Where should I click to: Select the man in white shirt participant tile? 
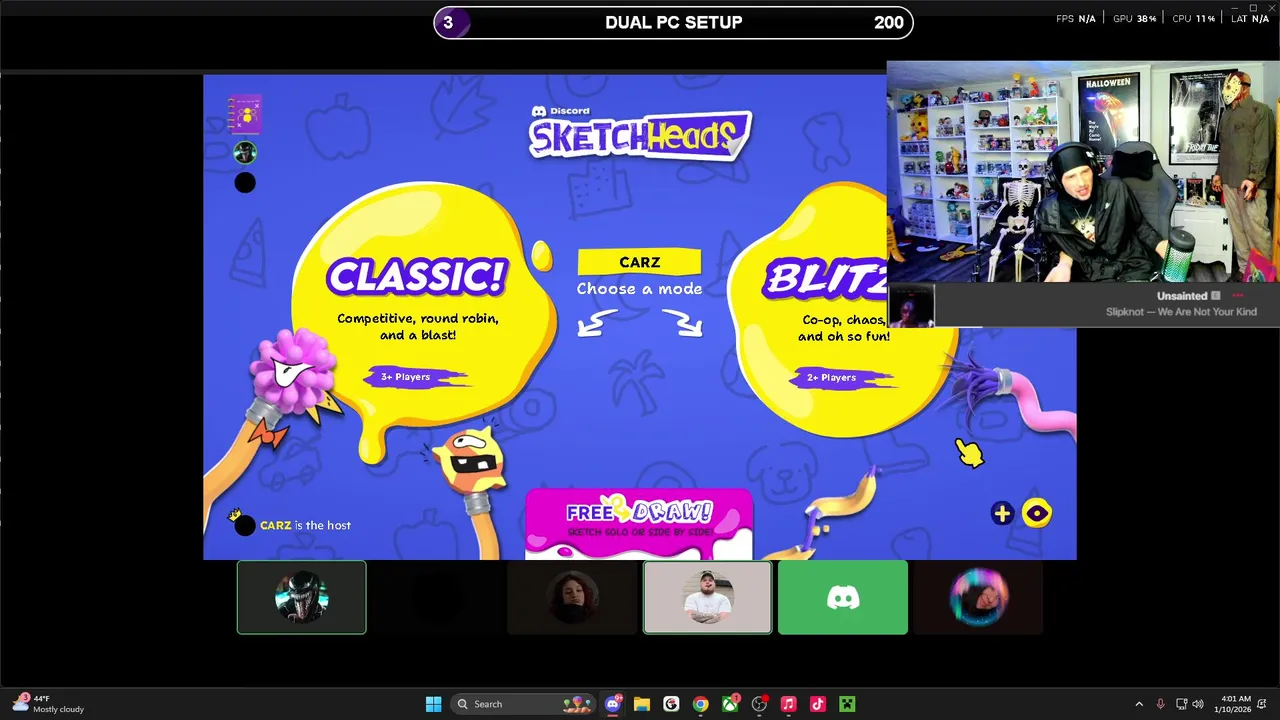707,597
